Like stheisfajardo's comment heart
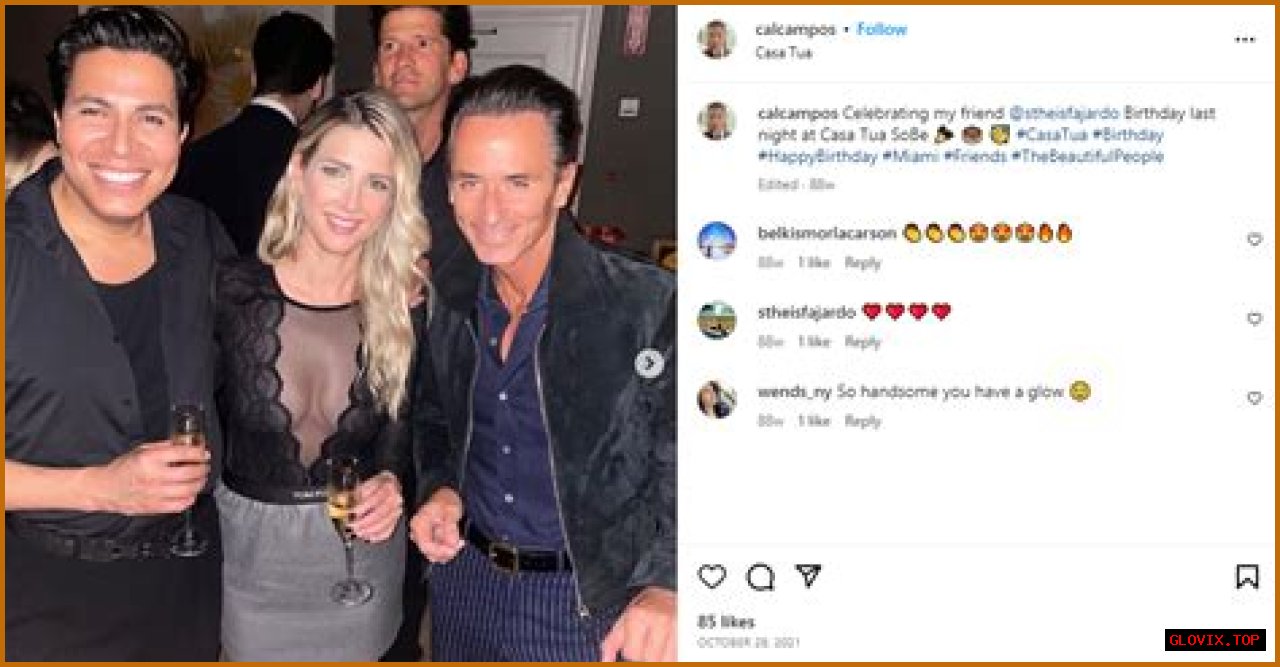 [1254, 319]
